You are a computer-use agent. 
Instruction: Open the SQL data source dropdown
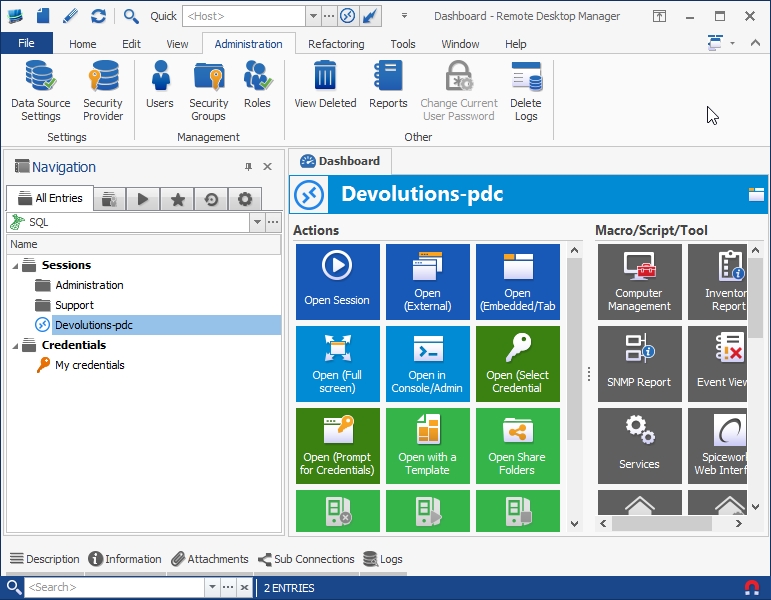coord(257,222)
